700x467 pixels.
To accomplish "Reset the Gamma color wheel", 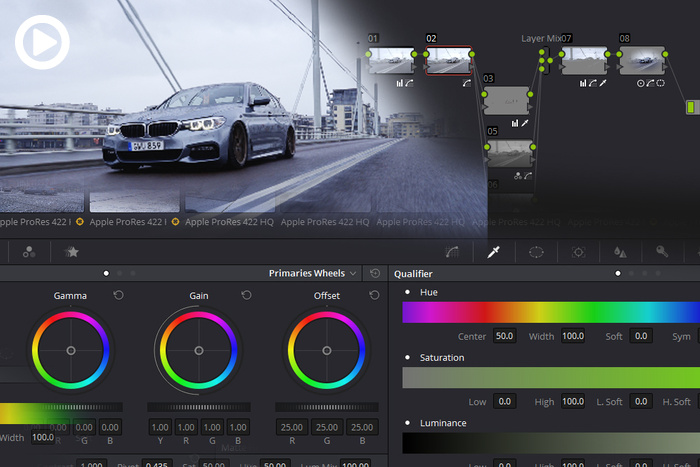I will point(119,296).
